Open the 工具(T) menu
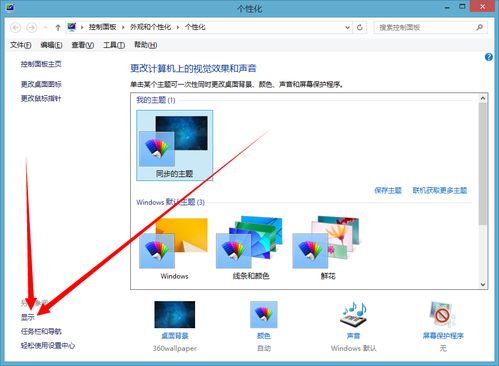This screenshot has width=499, height=366. point(114,45)
